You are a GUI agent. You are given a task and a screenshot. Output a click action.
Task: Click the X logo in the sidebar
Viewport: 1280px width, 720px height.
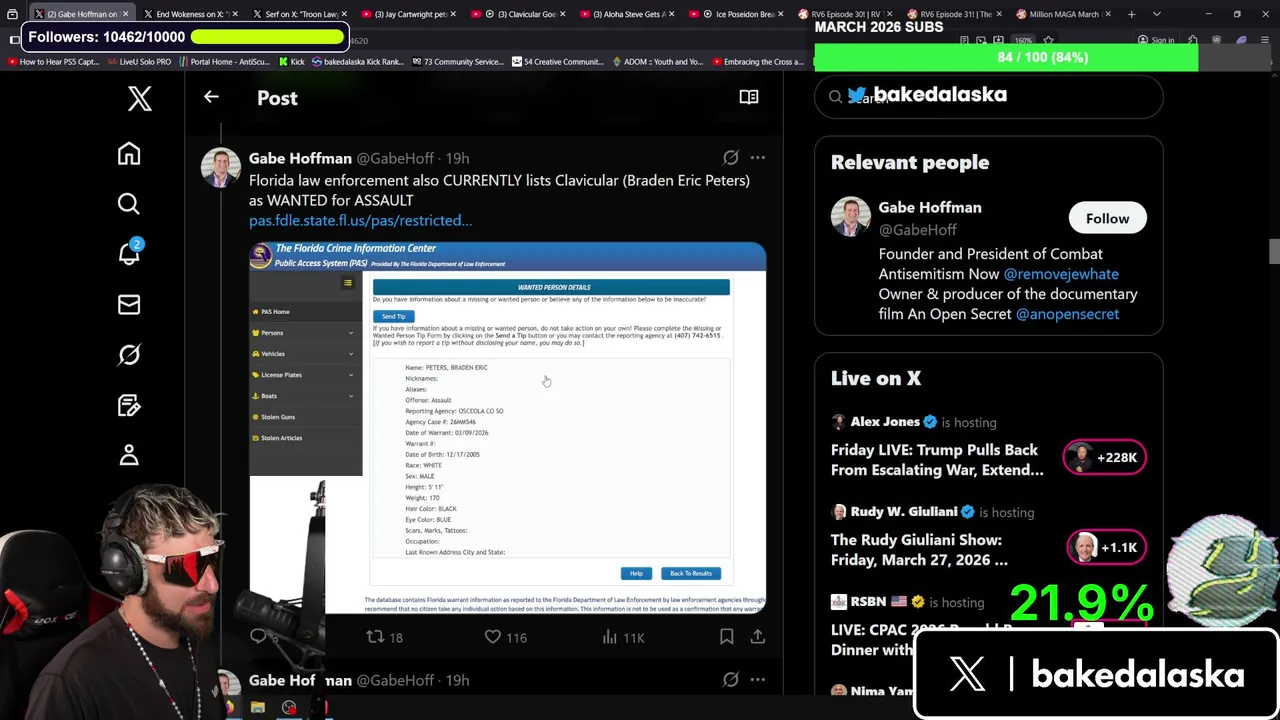[139, 98]
